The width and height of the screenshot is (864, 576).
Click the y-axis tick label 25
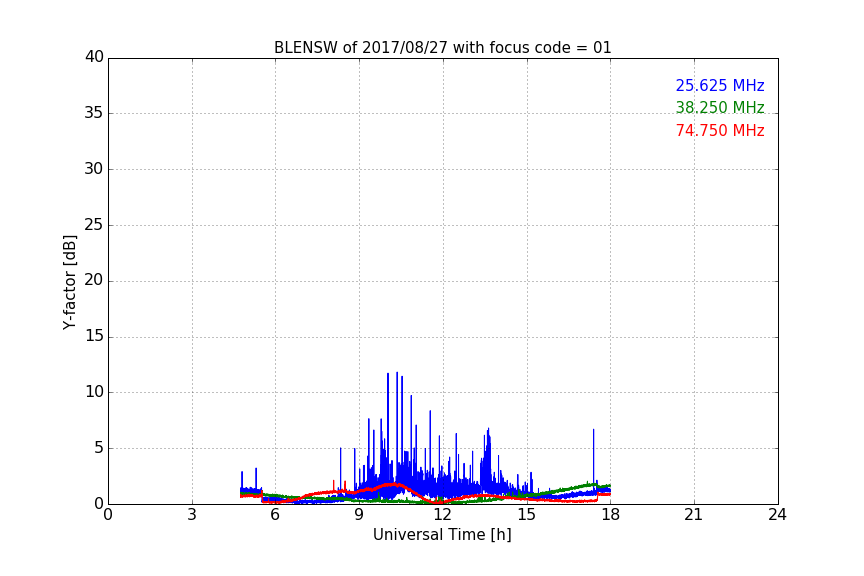click(x=94, y=224)
